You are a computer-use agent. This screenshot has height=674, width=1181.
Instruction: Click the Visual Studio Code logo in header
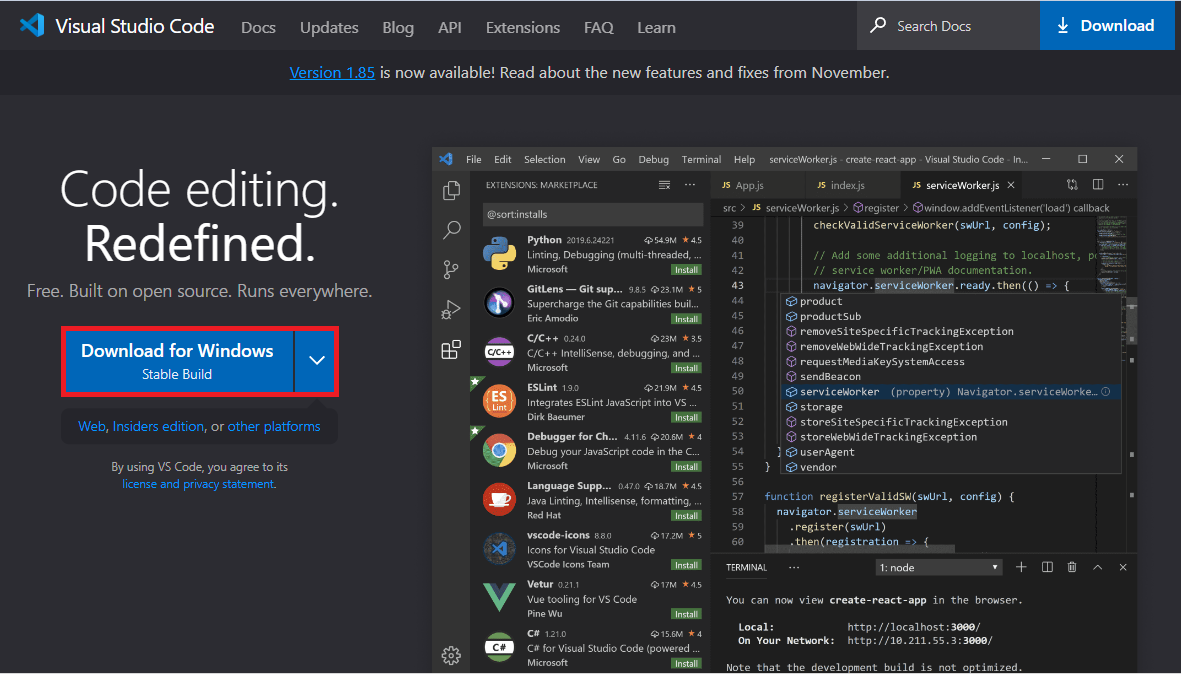coord(32,26)
